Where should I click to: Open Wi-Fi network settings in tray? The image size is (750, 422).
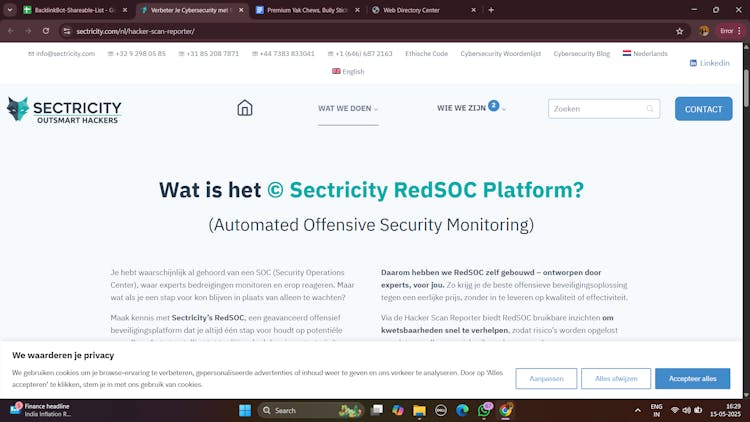[675, 411]
